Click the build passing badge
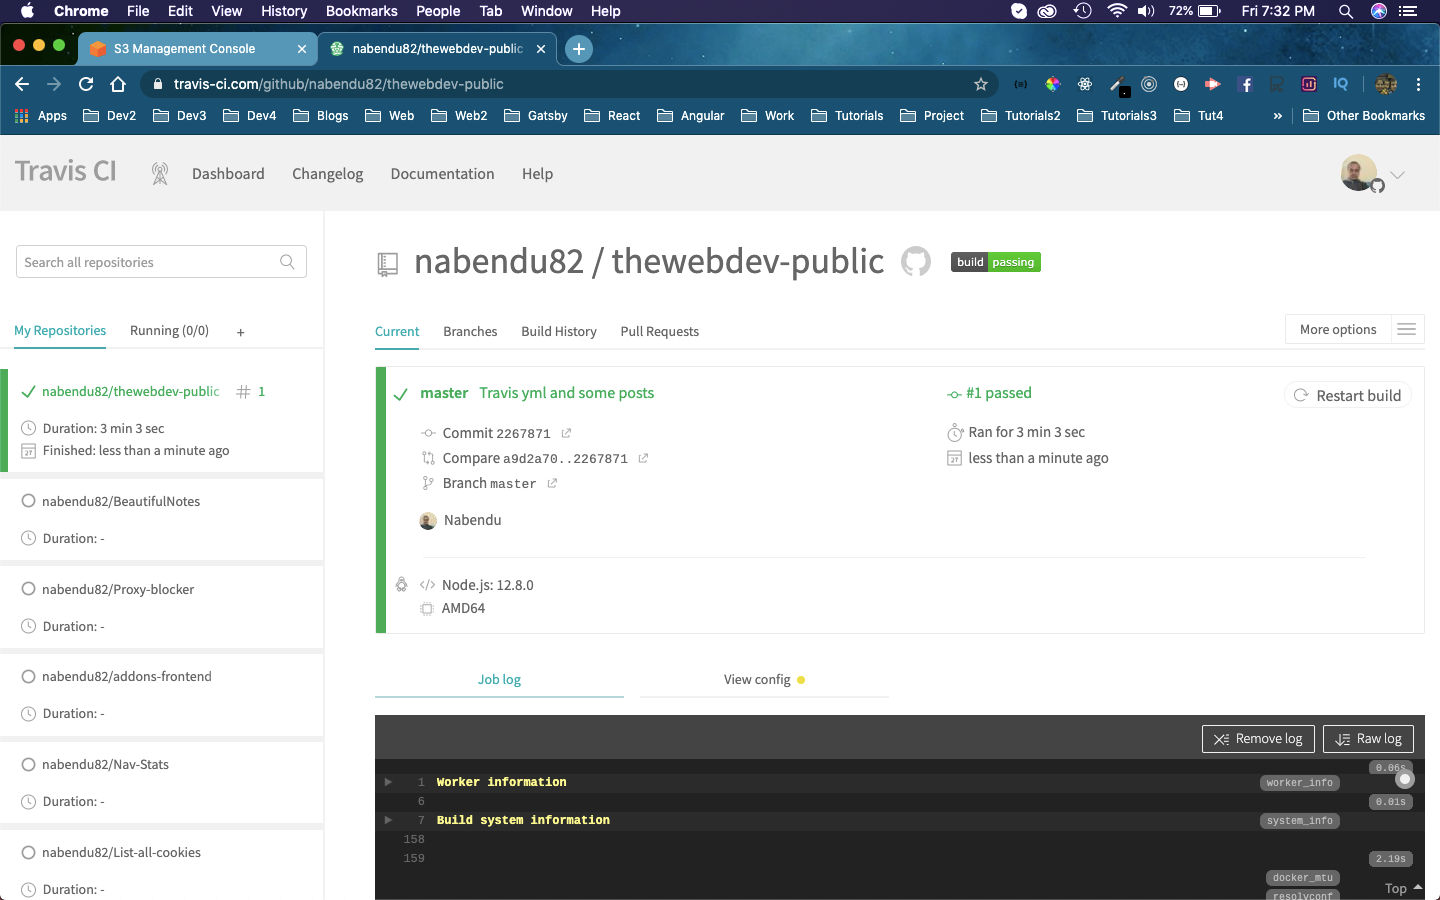The image size is (1440, 900). pos(995,262)
